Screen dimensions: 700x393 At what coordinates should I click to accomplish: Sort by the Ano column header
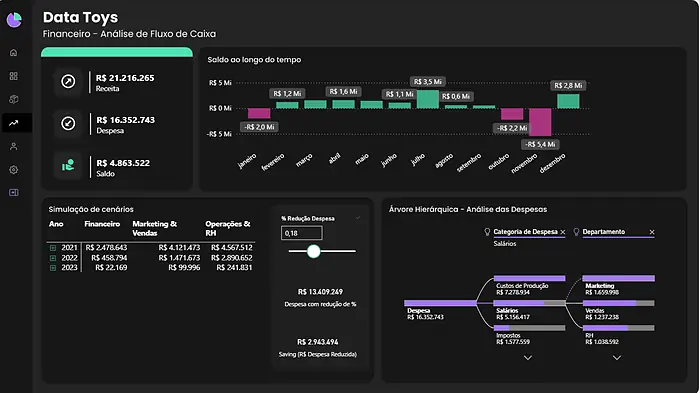(56, 224)
